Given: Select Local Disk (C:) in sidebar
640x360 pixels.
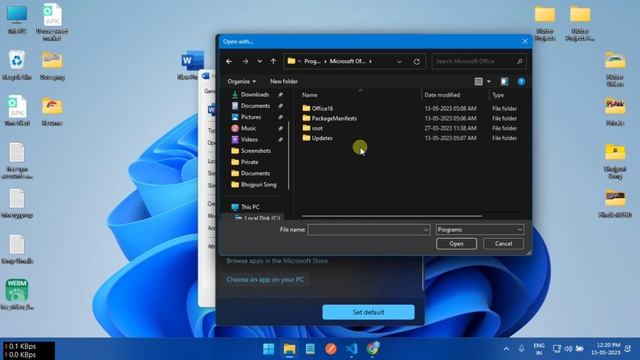Looking at the screenshot, I should [x=262, y=218].
